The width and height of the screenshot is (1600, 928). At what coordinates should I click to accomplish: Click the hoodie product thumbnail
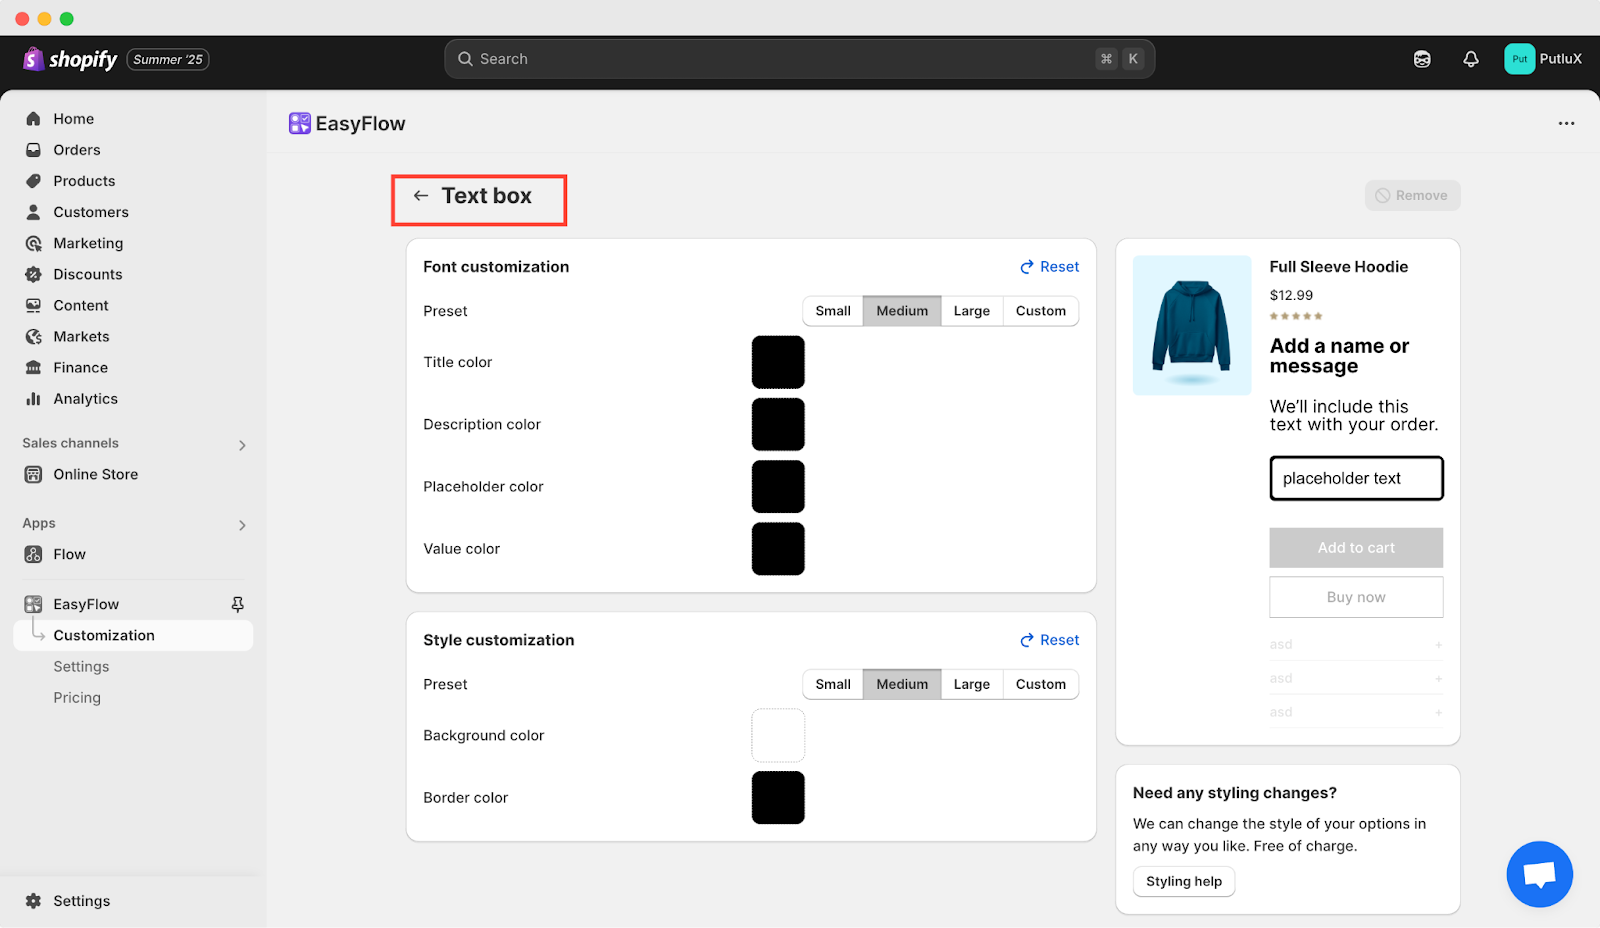(x=1192, y=325)
